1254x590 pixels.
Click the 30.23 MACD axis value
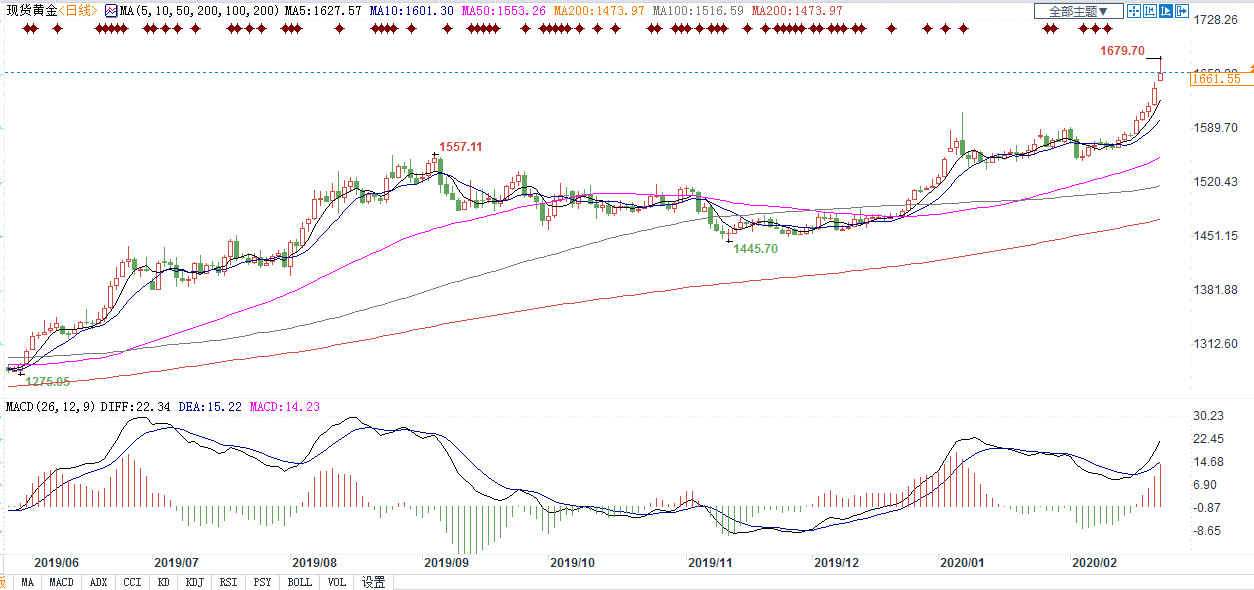pos(1209,415)
